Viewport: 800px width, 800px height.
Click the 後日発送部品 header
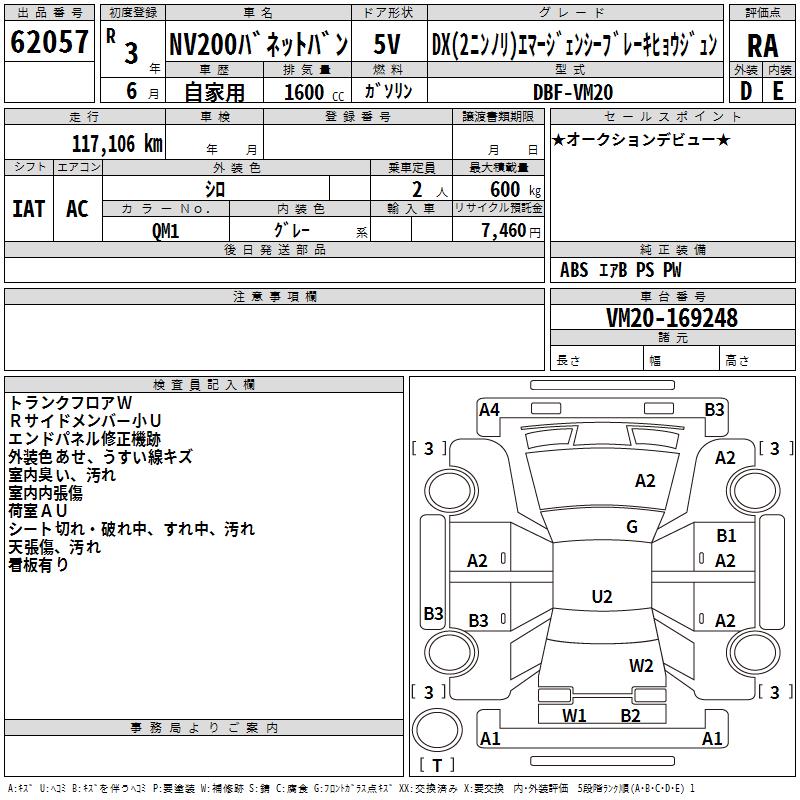click(274, 249)
